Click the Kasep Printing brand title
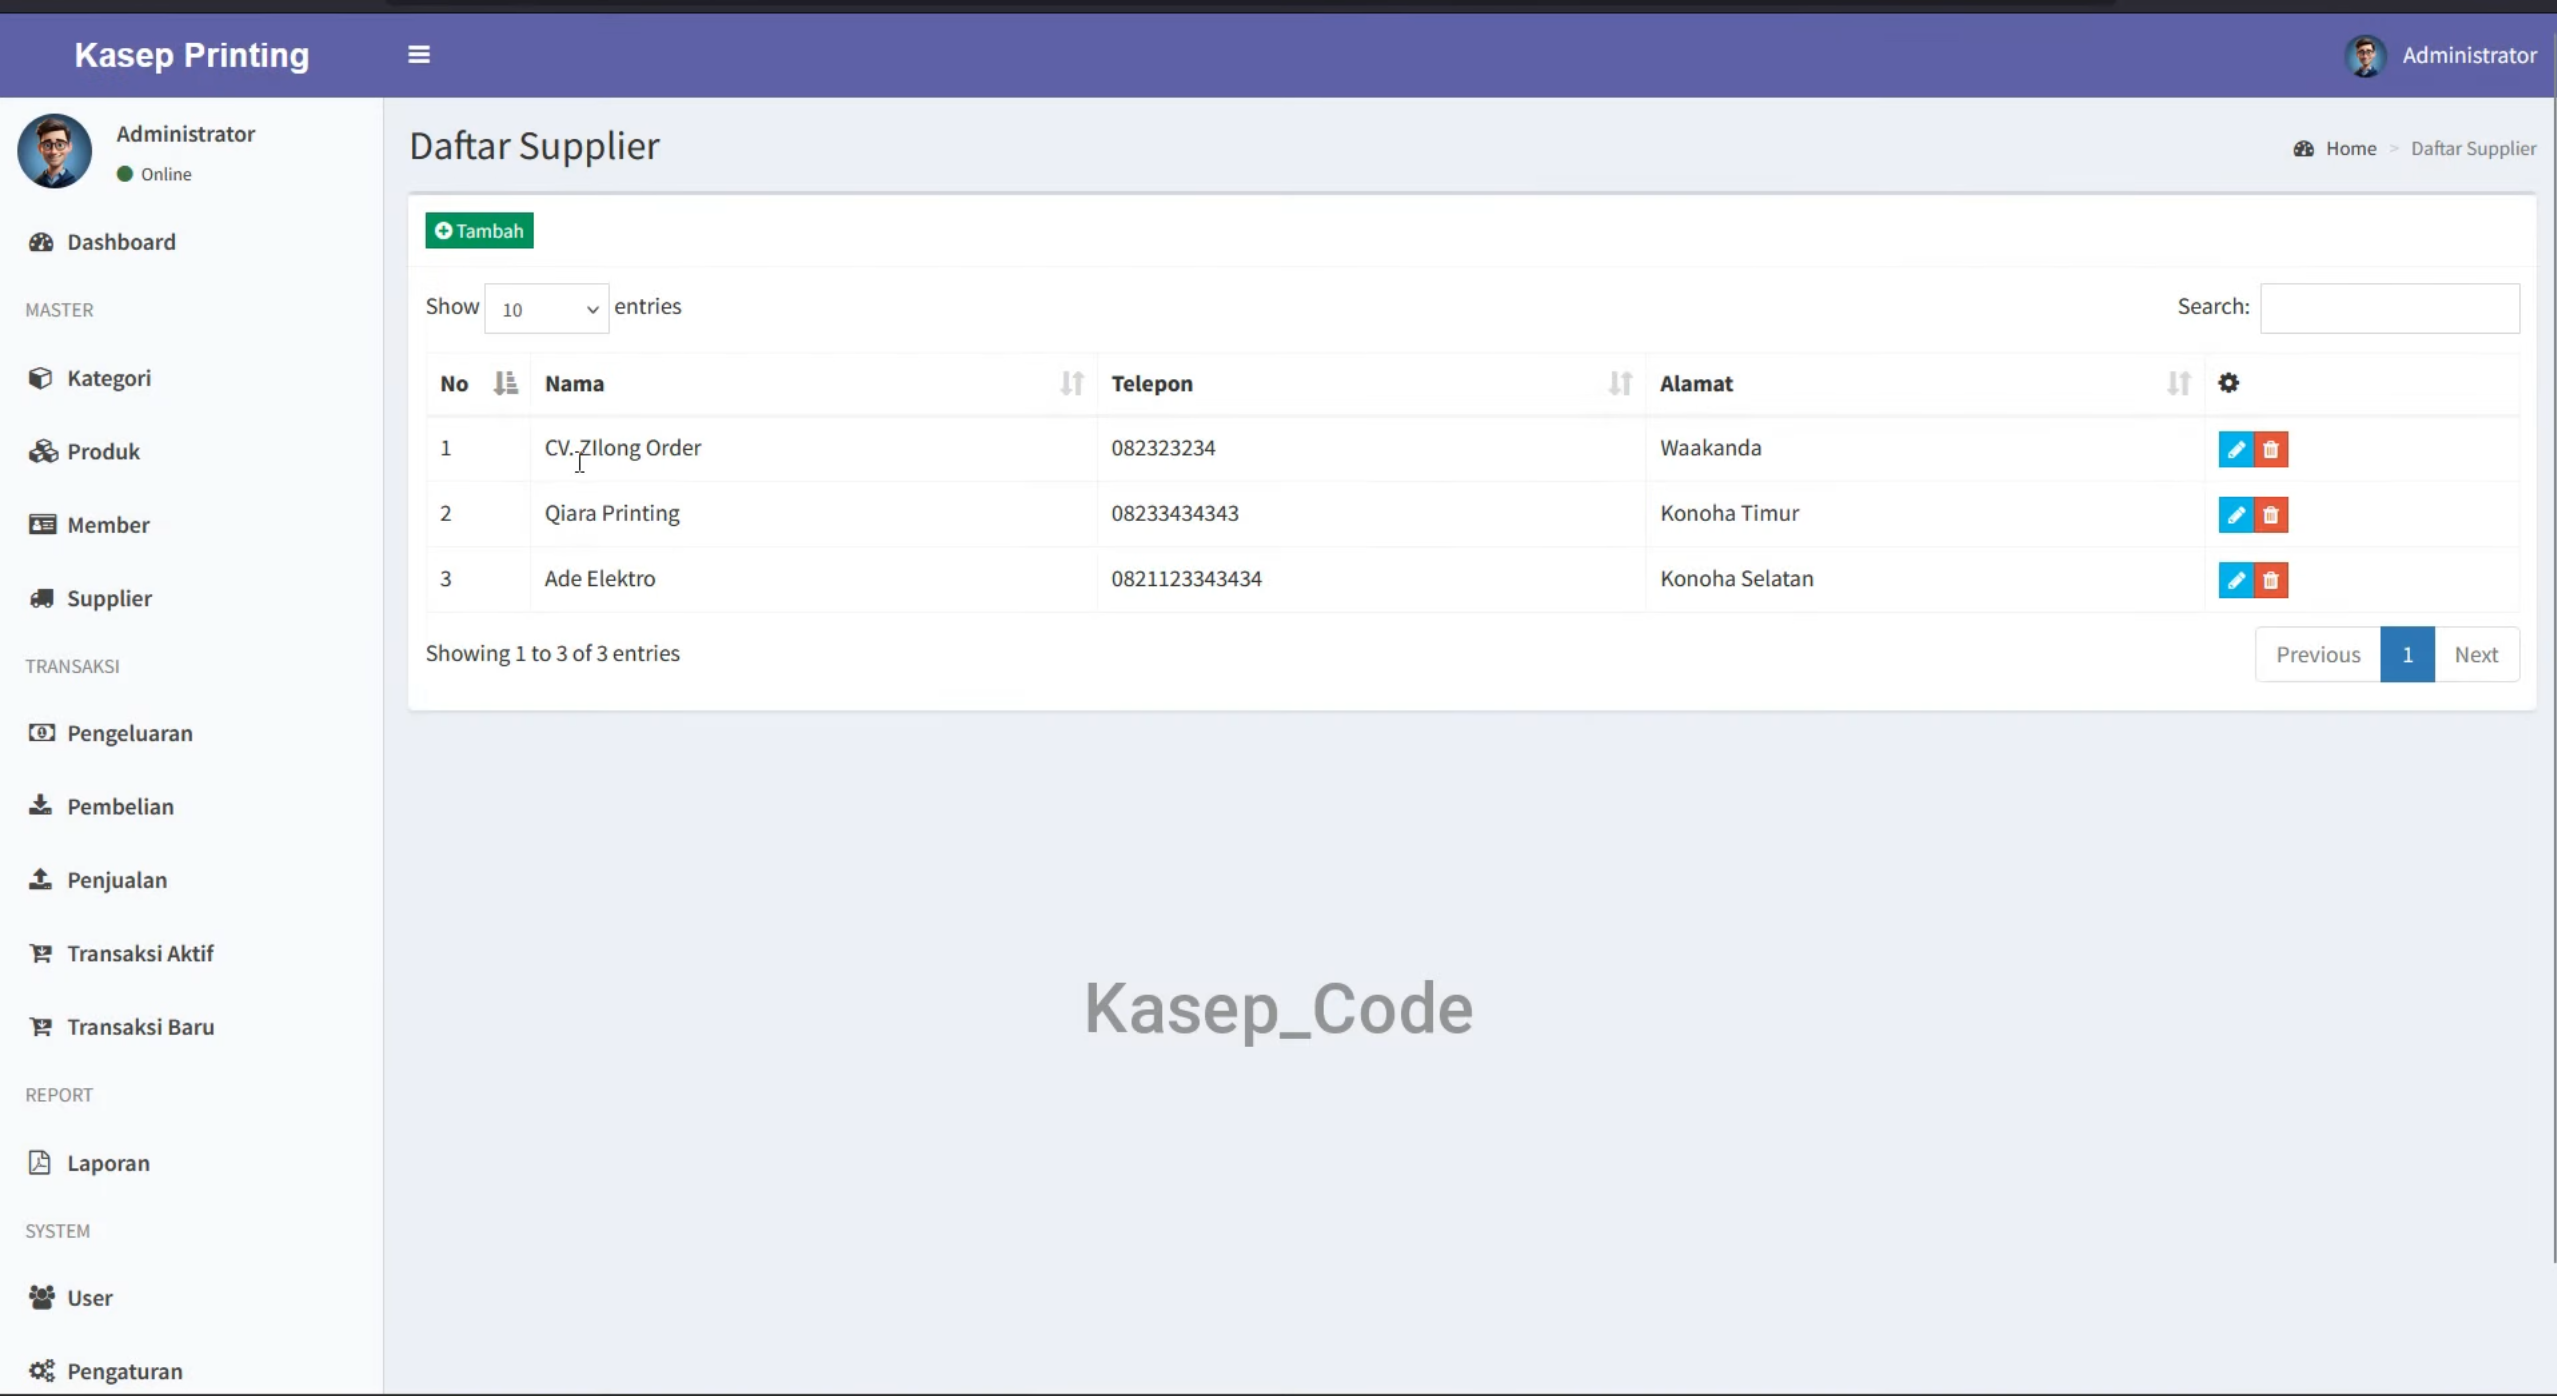Screen dimensions: 2557x1396 (x=192, y=55)
